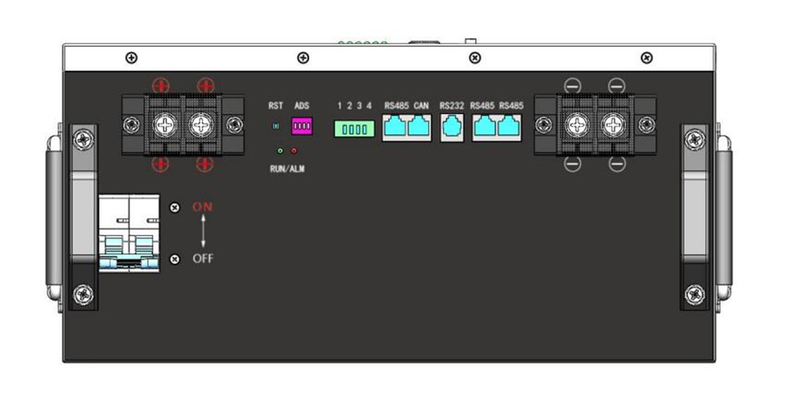Click the RS232 port

pos(451,127)
